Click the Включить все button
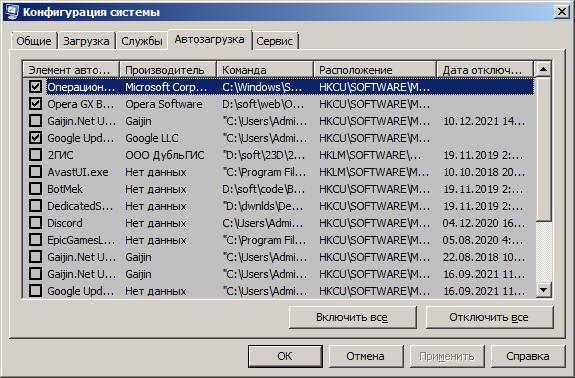 tap(352, 318)
